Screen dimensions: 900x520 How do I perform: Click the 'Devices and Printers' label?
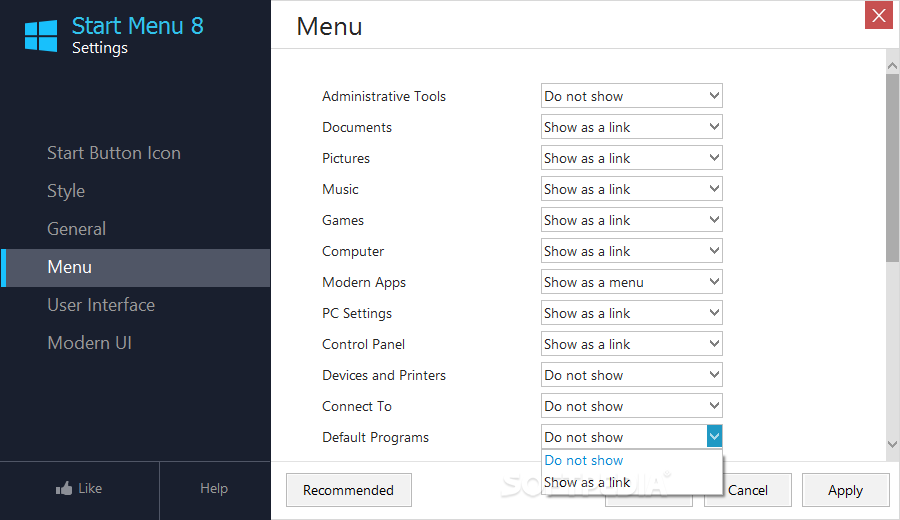pos(384,375)
